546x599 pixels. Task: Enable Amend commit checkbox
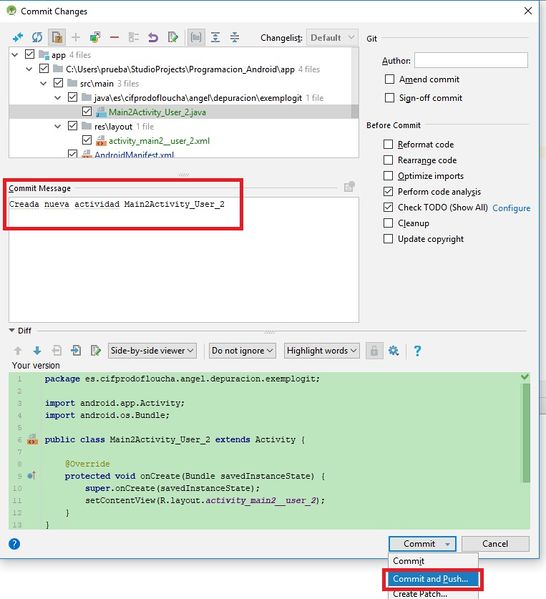[389, 79]
